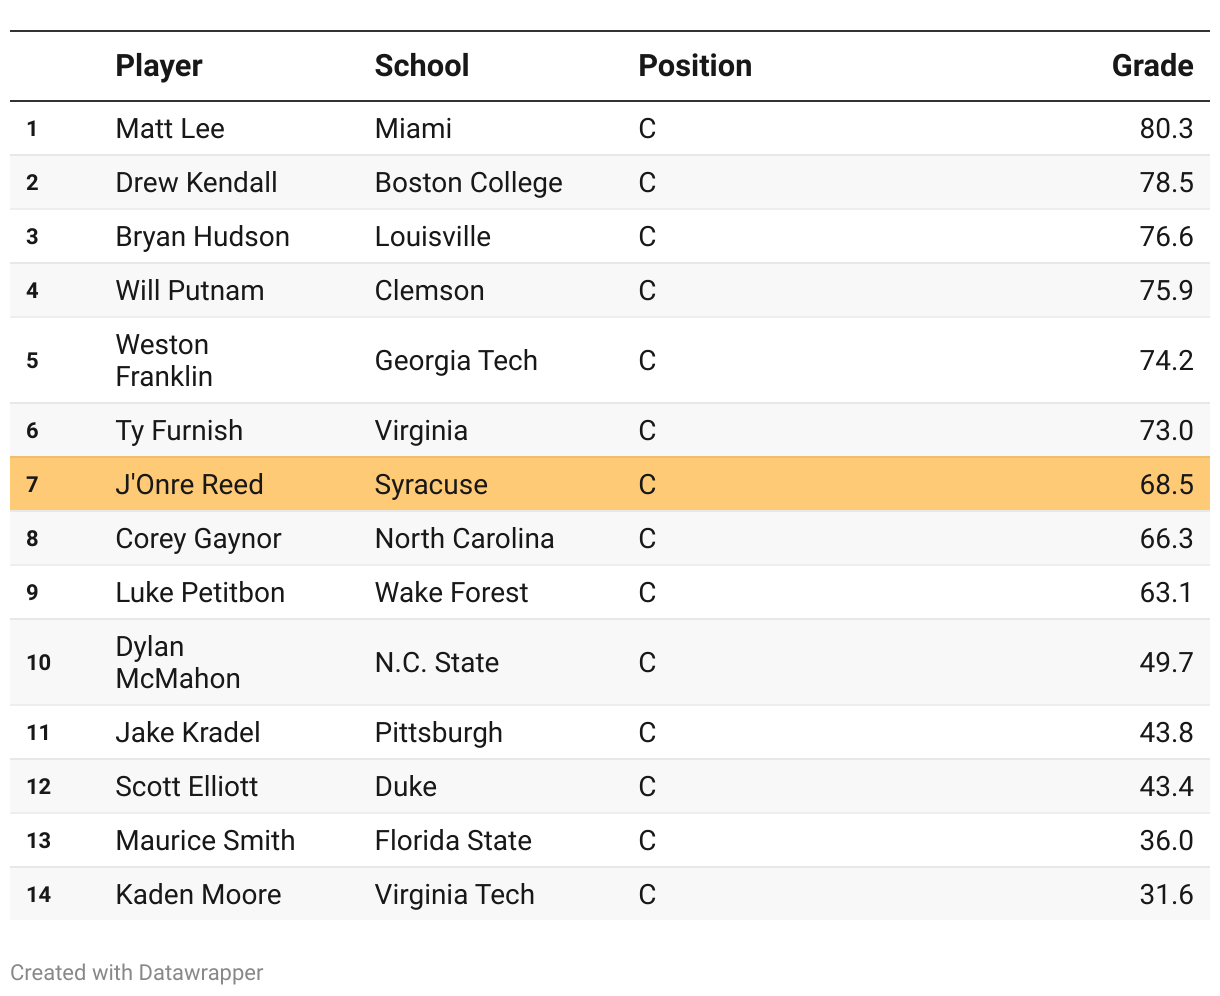This screenshot has height=996, width=1220.
Task: Click Drew Kendall in the table
Action: [x=196, y=183]
